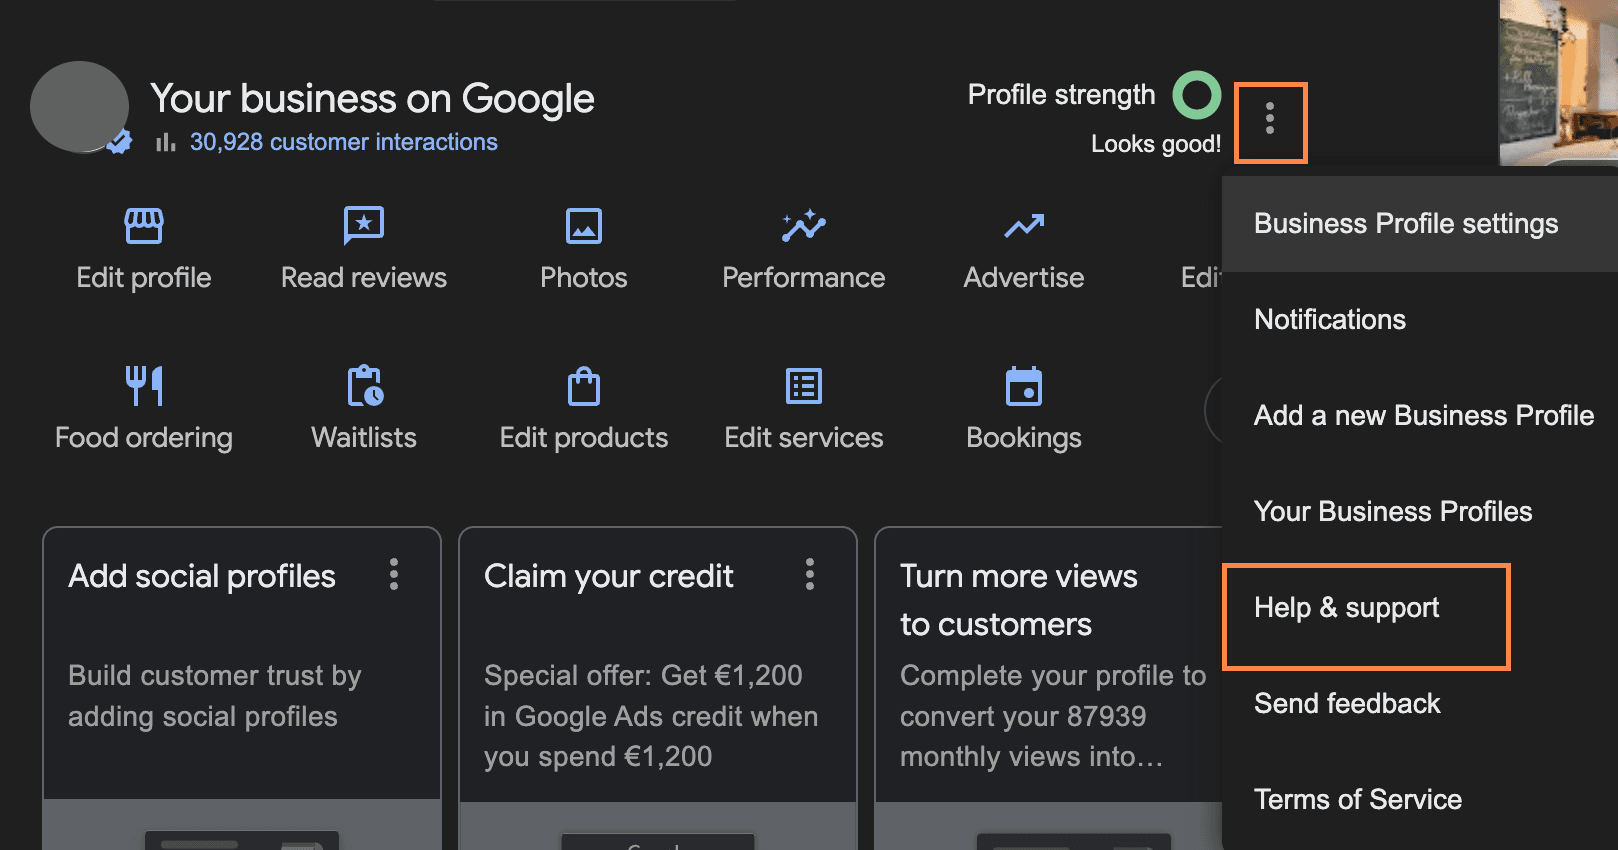1618x850 pixels.
Task: Click the Your business on Google heading
Action: pos(373,99)
